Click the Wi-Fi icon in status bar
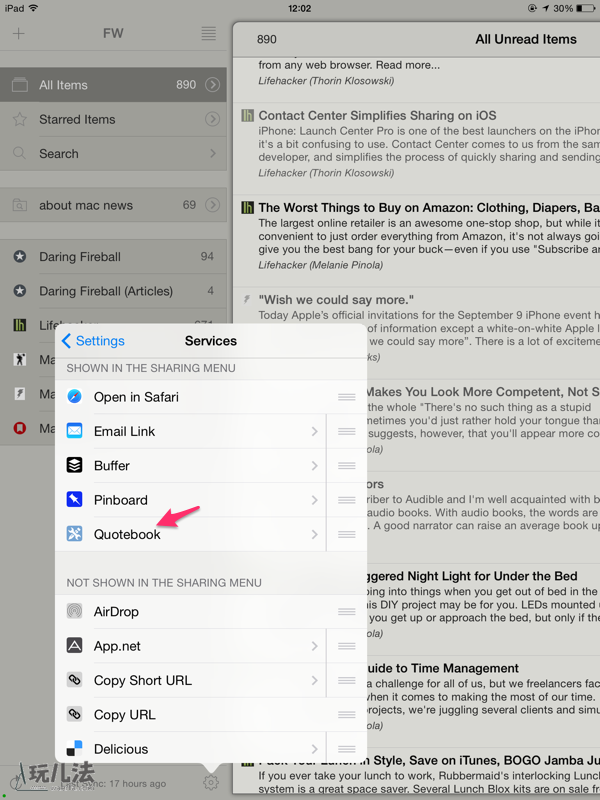600x800 pixels. pos(33,8)
